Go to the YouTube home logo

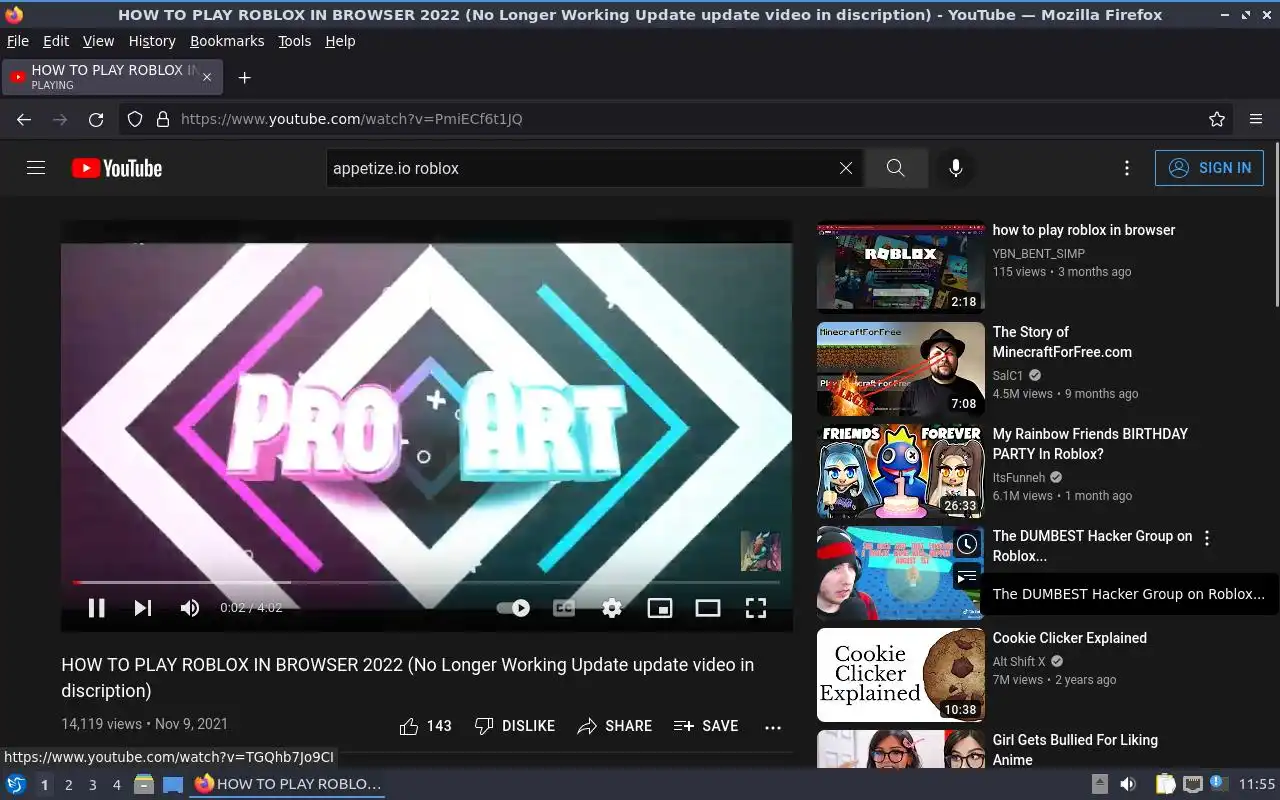point(117,168)
